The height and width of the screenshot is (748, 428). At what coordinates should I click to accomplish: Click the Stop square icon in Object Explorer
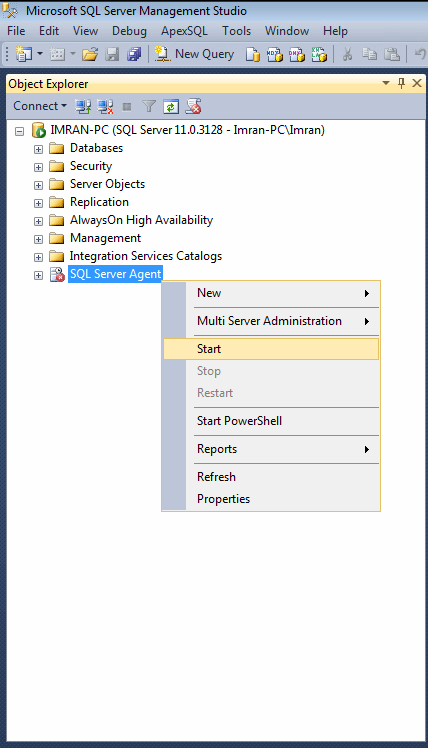click(127, 106)
